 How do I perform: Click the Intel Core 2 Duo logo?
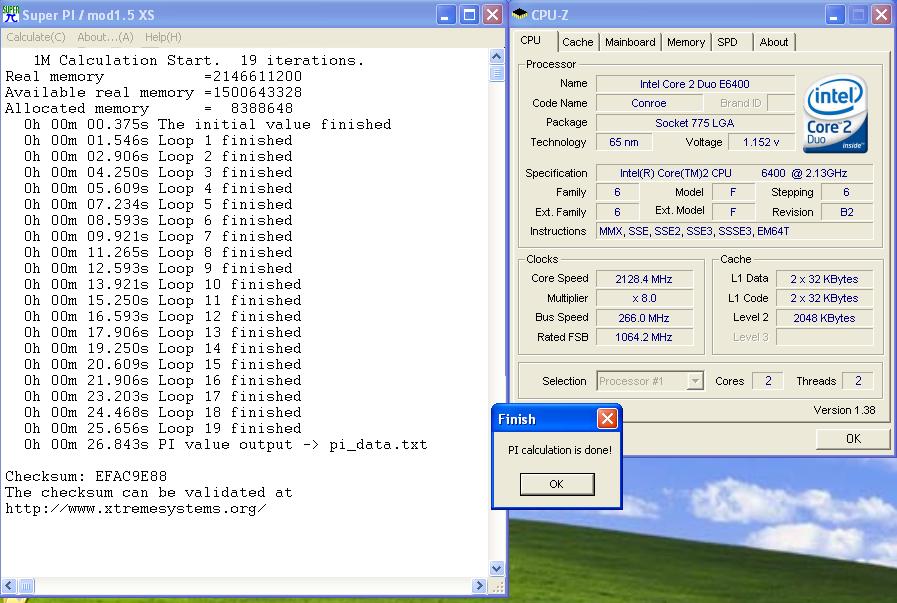[x=835, y=114]
